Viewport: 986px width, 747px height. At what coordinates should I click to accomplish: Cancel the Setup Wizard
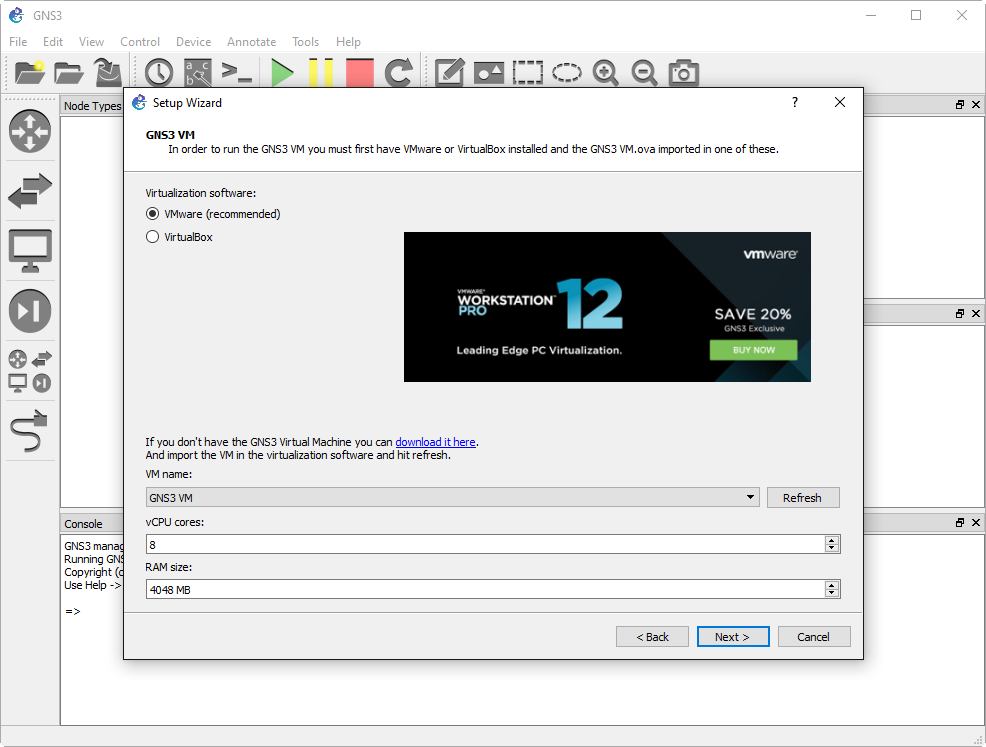coord(814,636)
